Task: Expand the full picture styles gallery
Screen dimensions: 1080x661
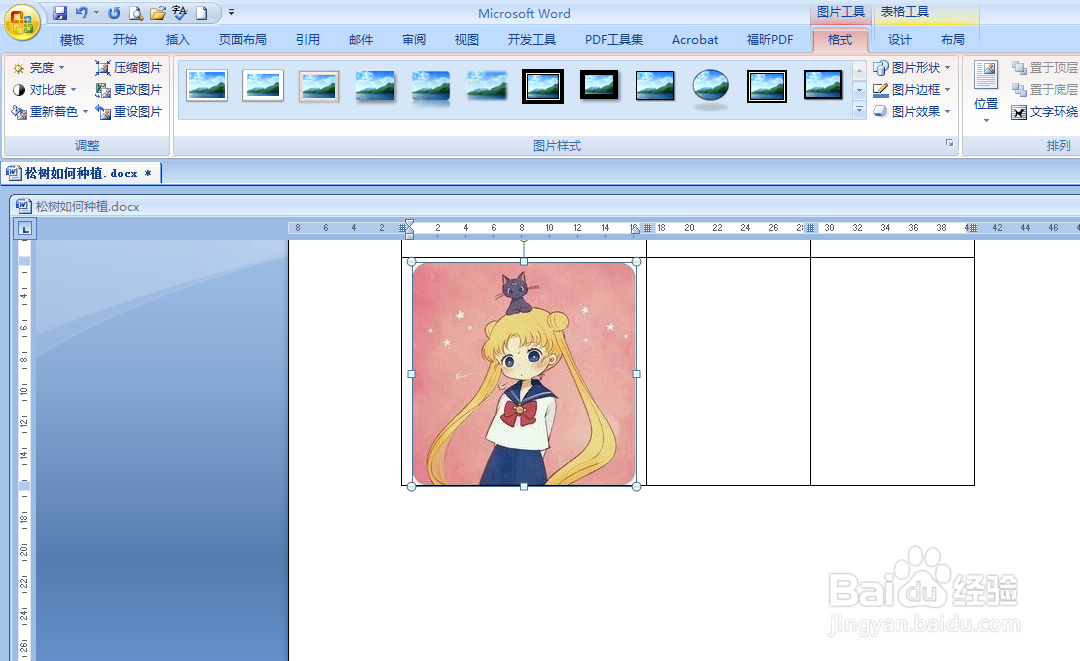Action: pyautogui.click(x=859, y=110)
